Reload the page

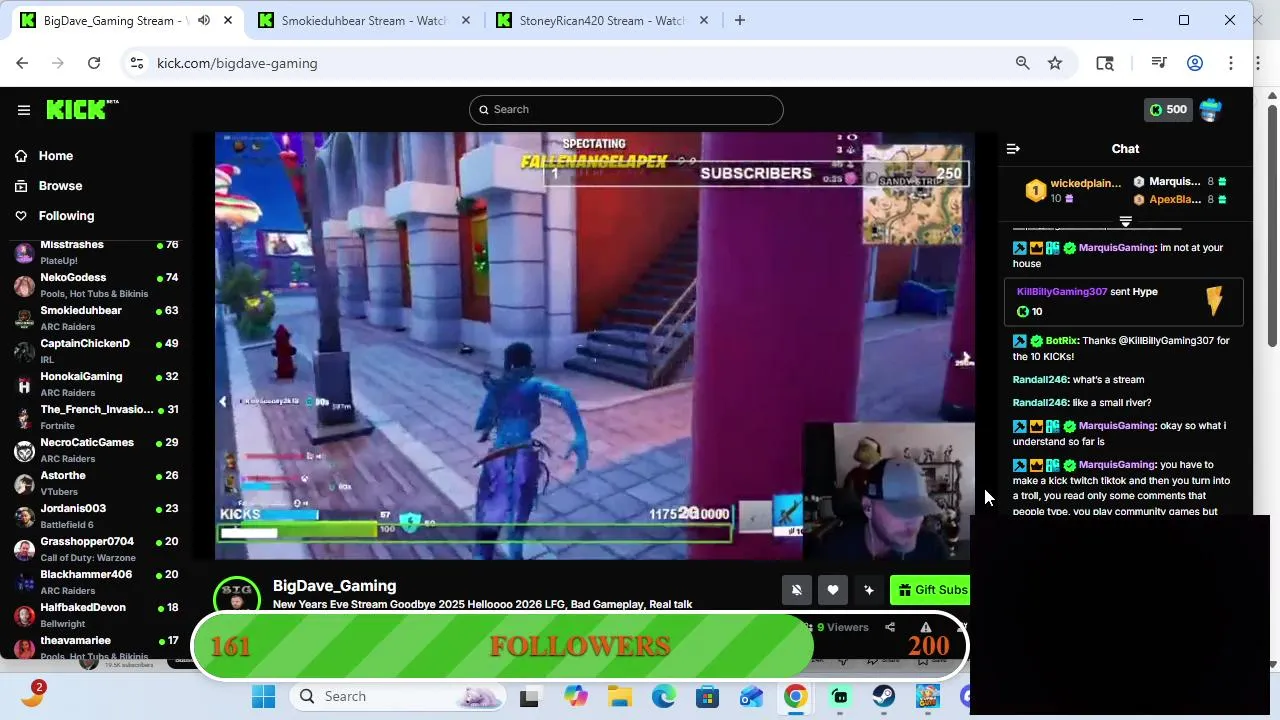94,63
